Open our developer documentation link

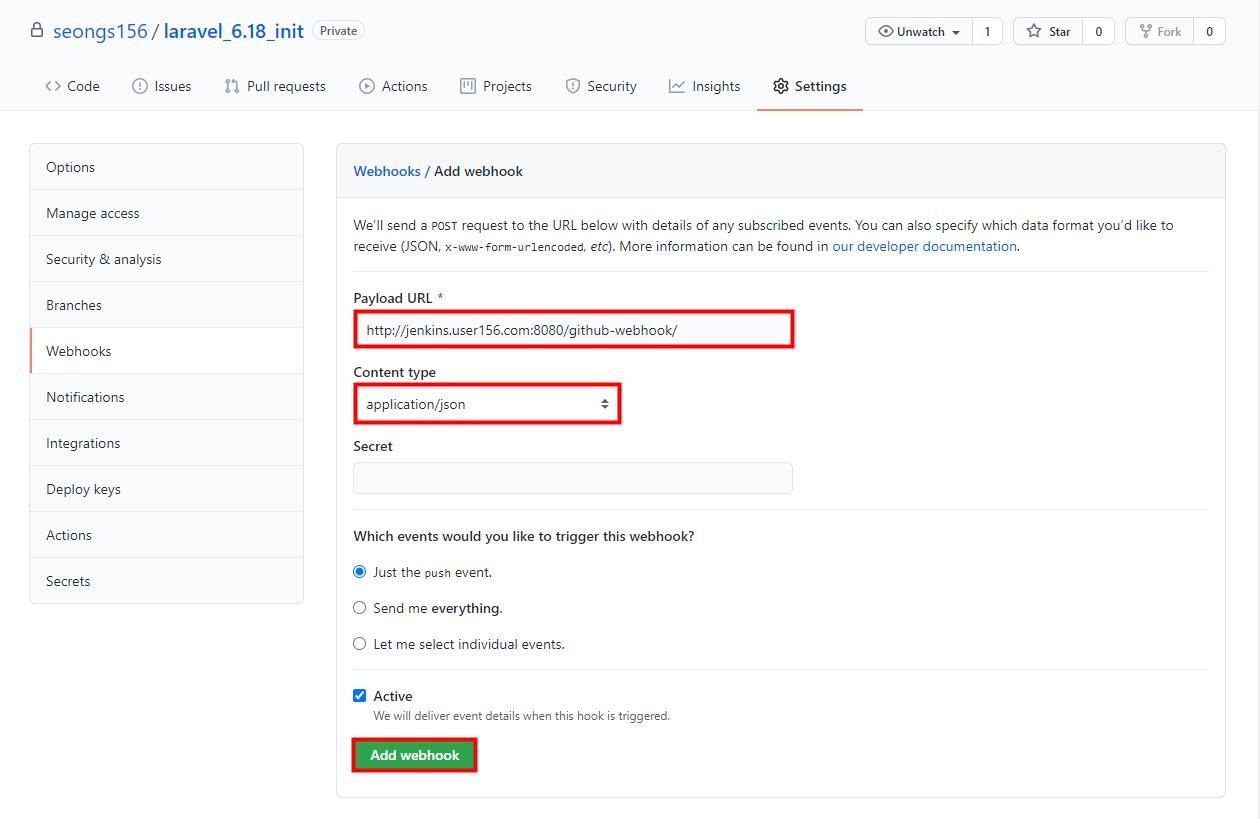(x=924, y=246)
